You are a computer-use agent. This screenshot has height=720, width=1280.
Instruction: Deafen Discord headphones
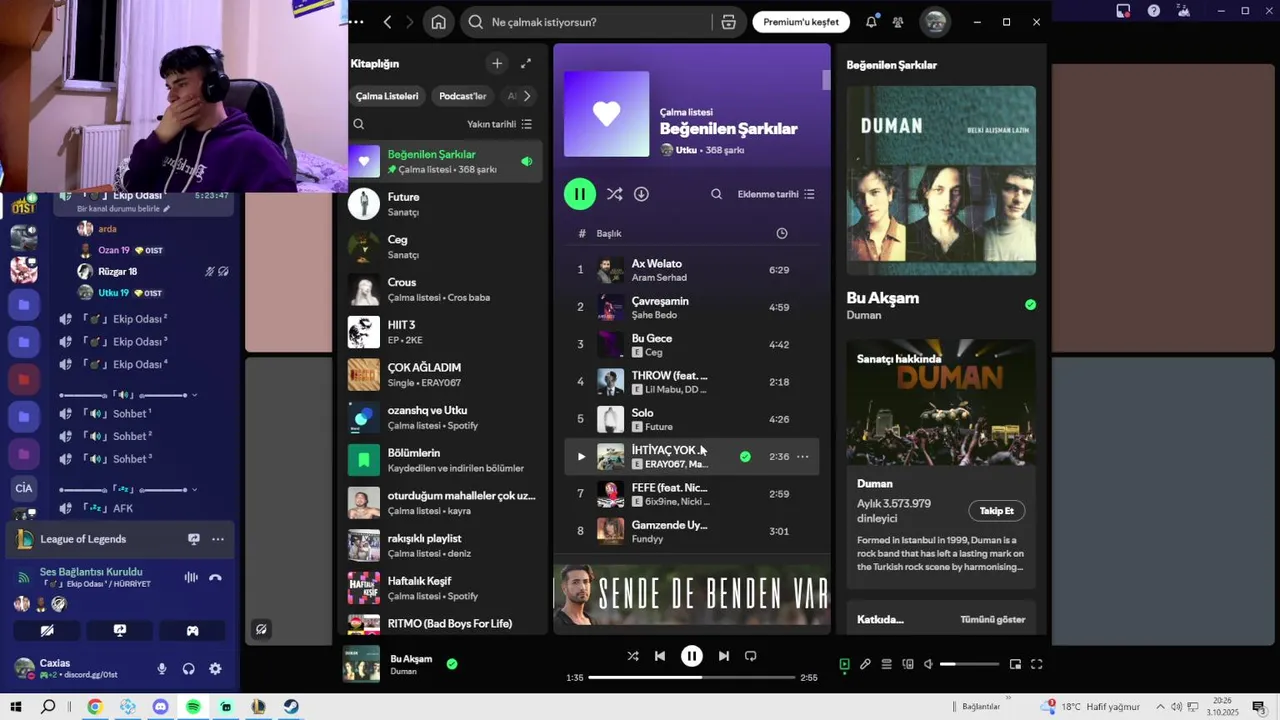188,669
